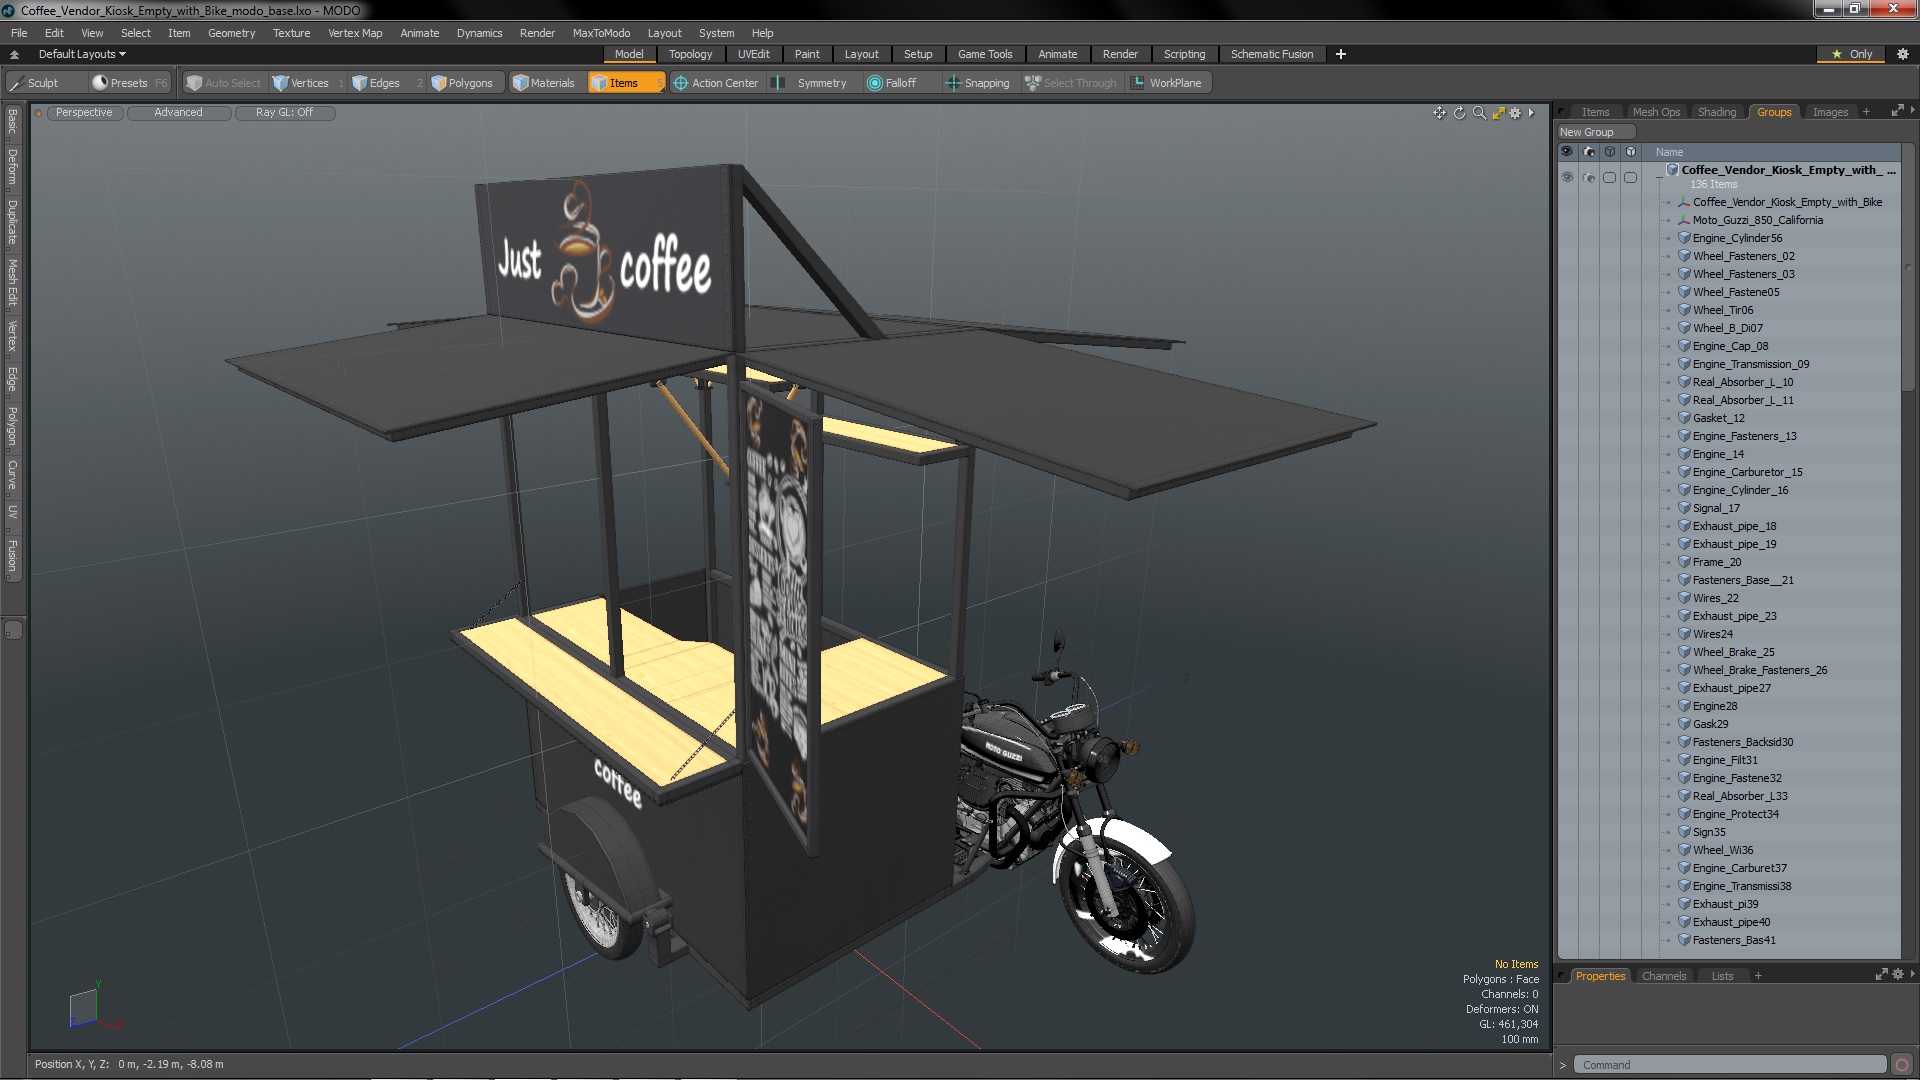1920x1080 pixels.
Task: Click the Groups panel expand icon
Action: pyautogui.click(x=1897, y=111)
